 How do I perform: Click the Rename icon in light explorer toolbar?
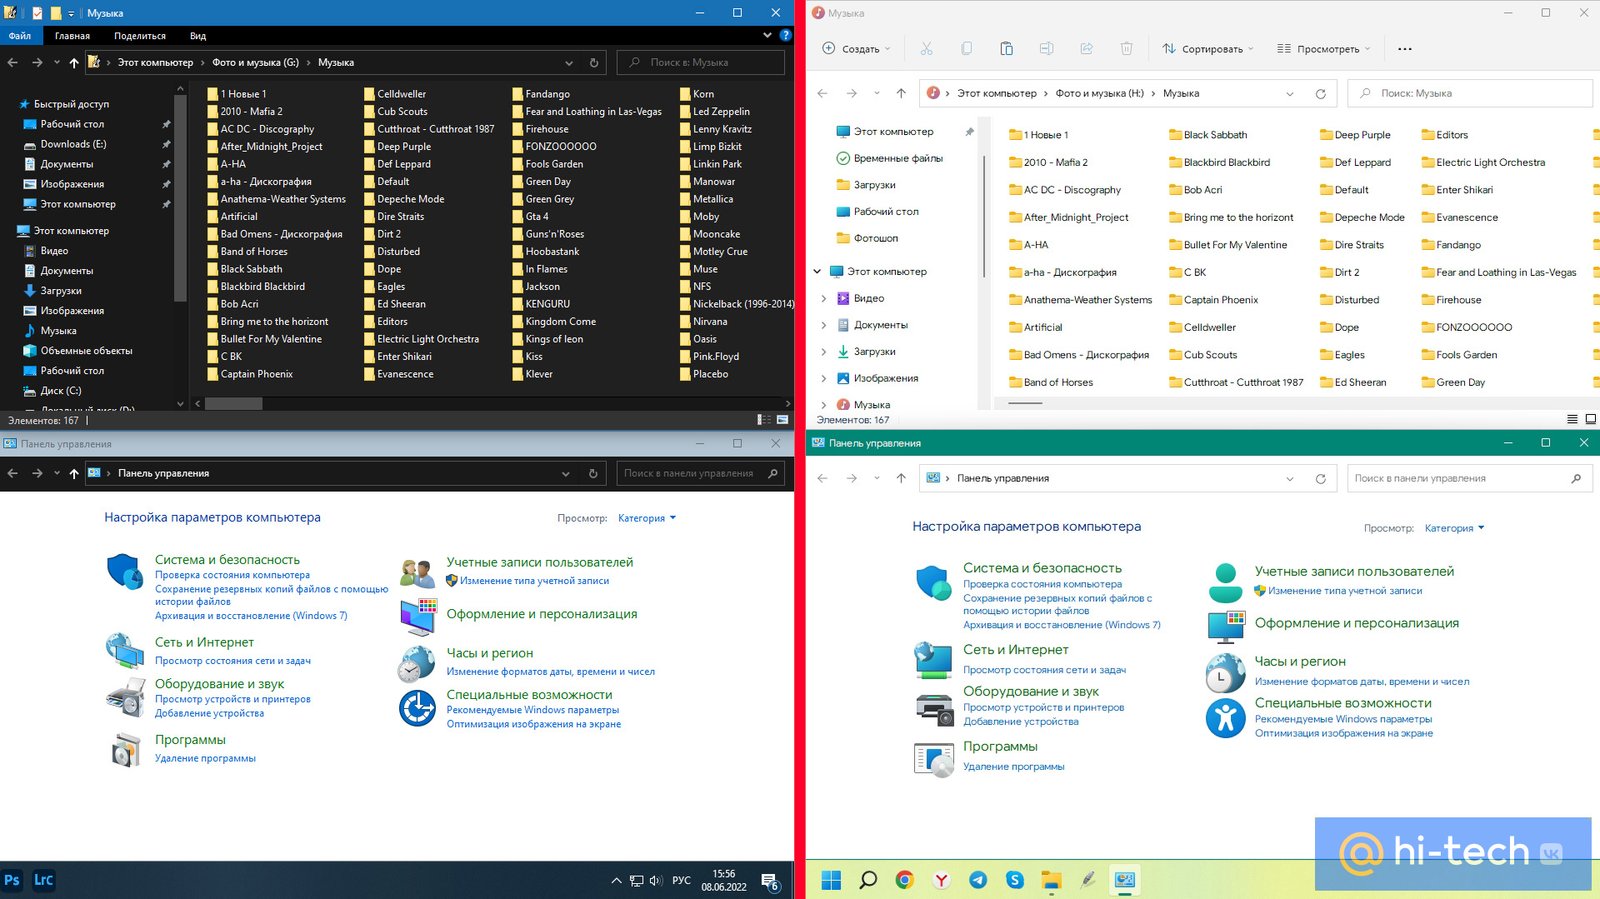[1046, 48]
